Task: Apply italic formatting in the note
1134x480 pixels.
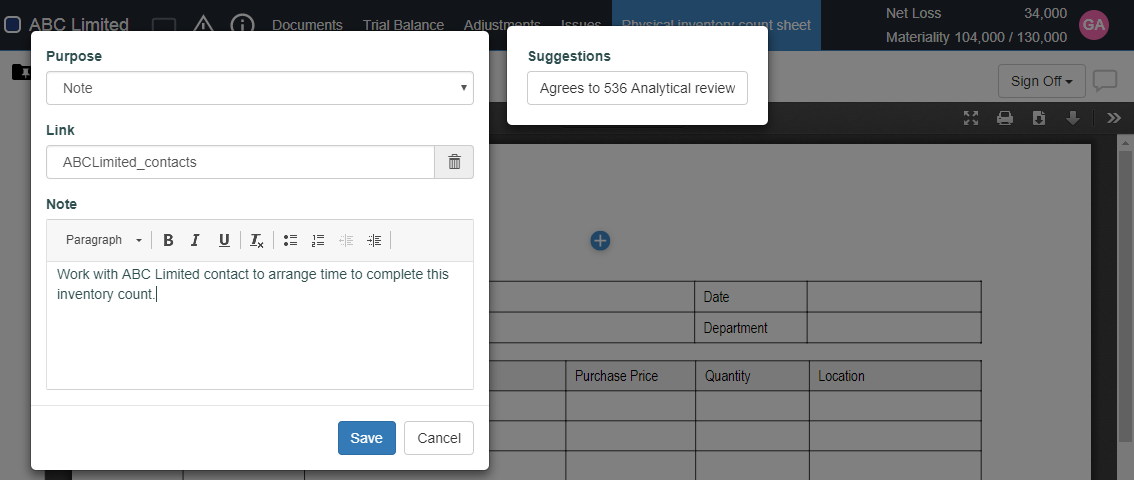Action: click(196, 240)
